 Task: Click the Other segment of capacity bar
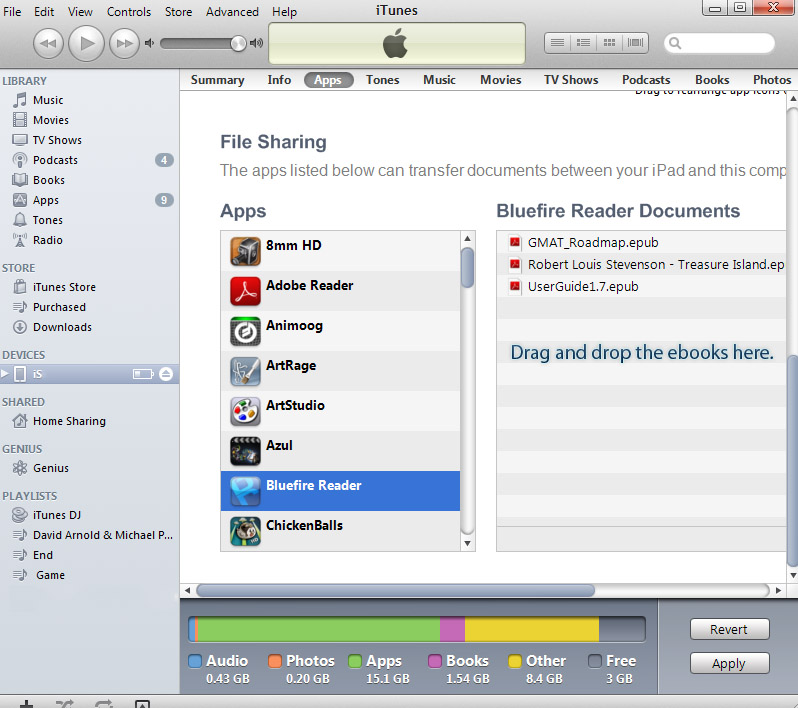tap(532, 629)
